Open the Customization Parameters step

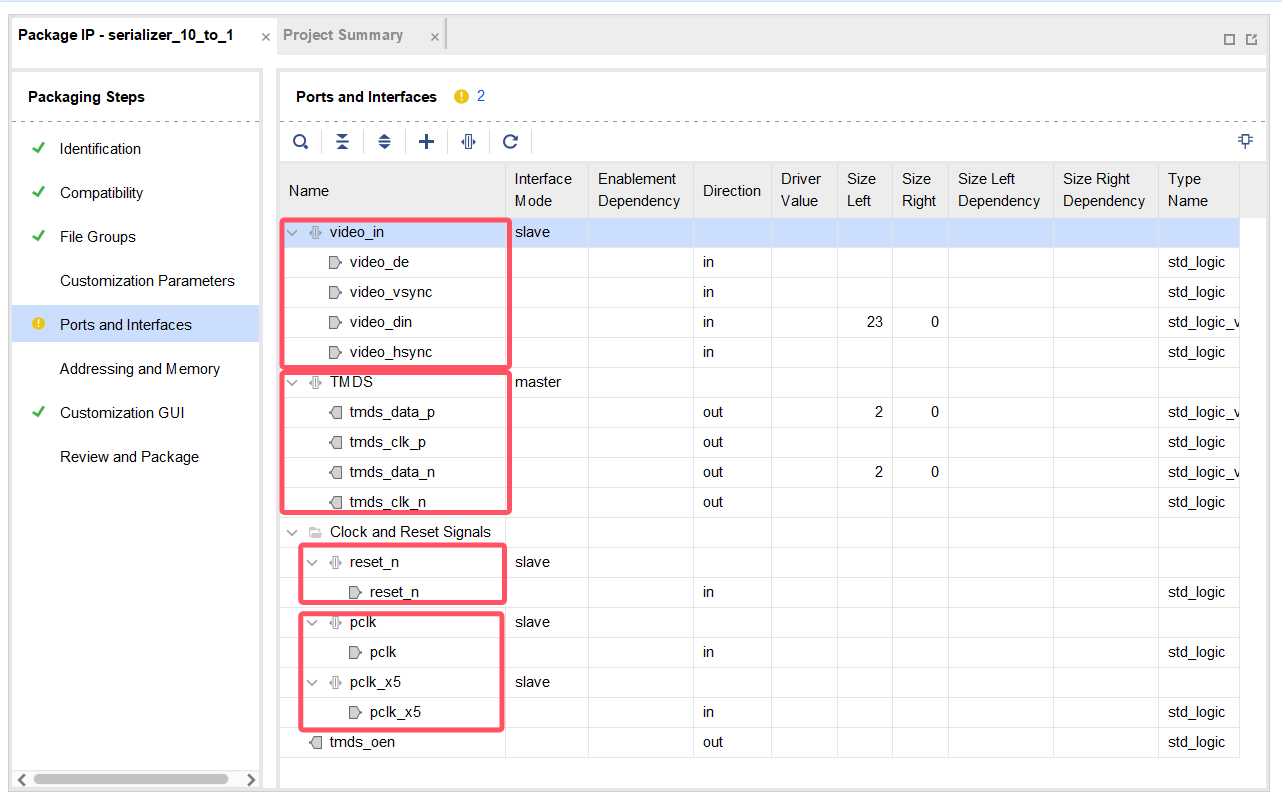tap(147, 281)
